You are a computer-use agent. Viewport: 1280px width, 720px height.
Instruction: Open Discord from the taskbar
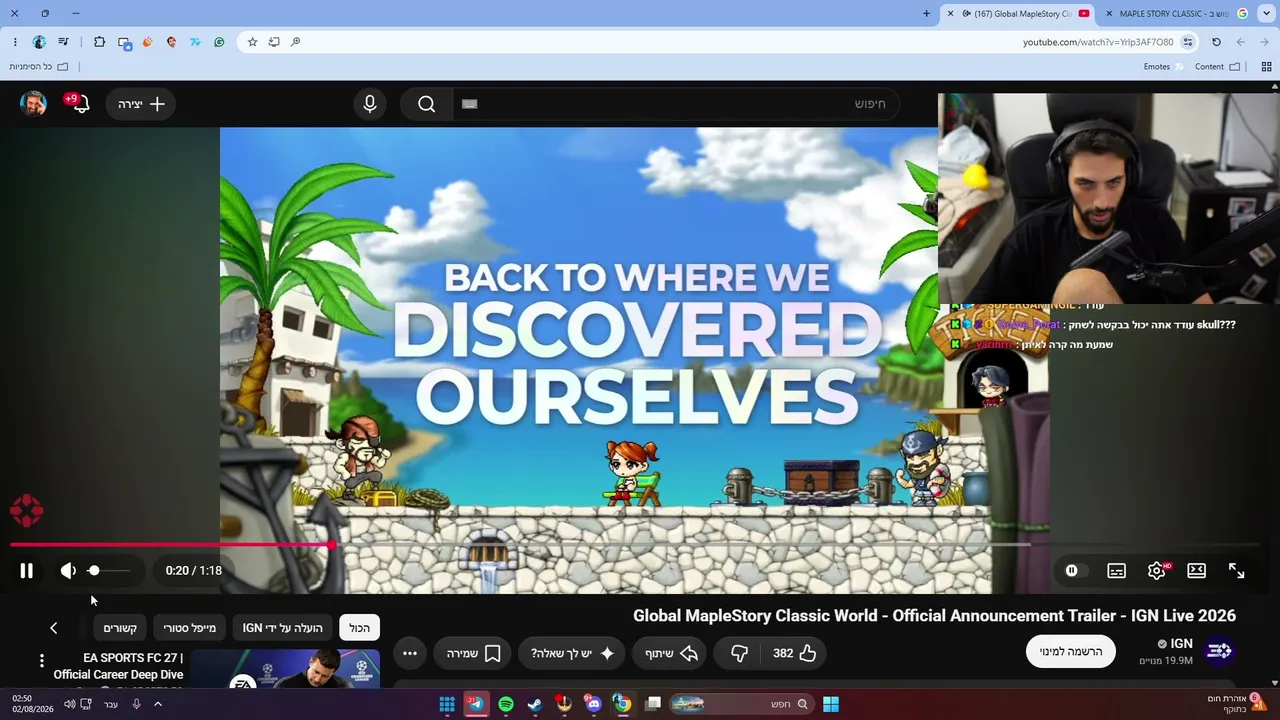tap(594, 704)
